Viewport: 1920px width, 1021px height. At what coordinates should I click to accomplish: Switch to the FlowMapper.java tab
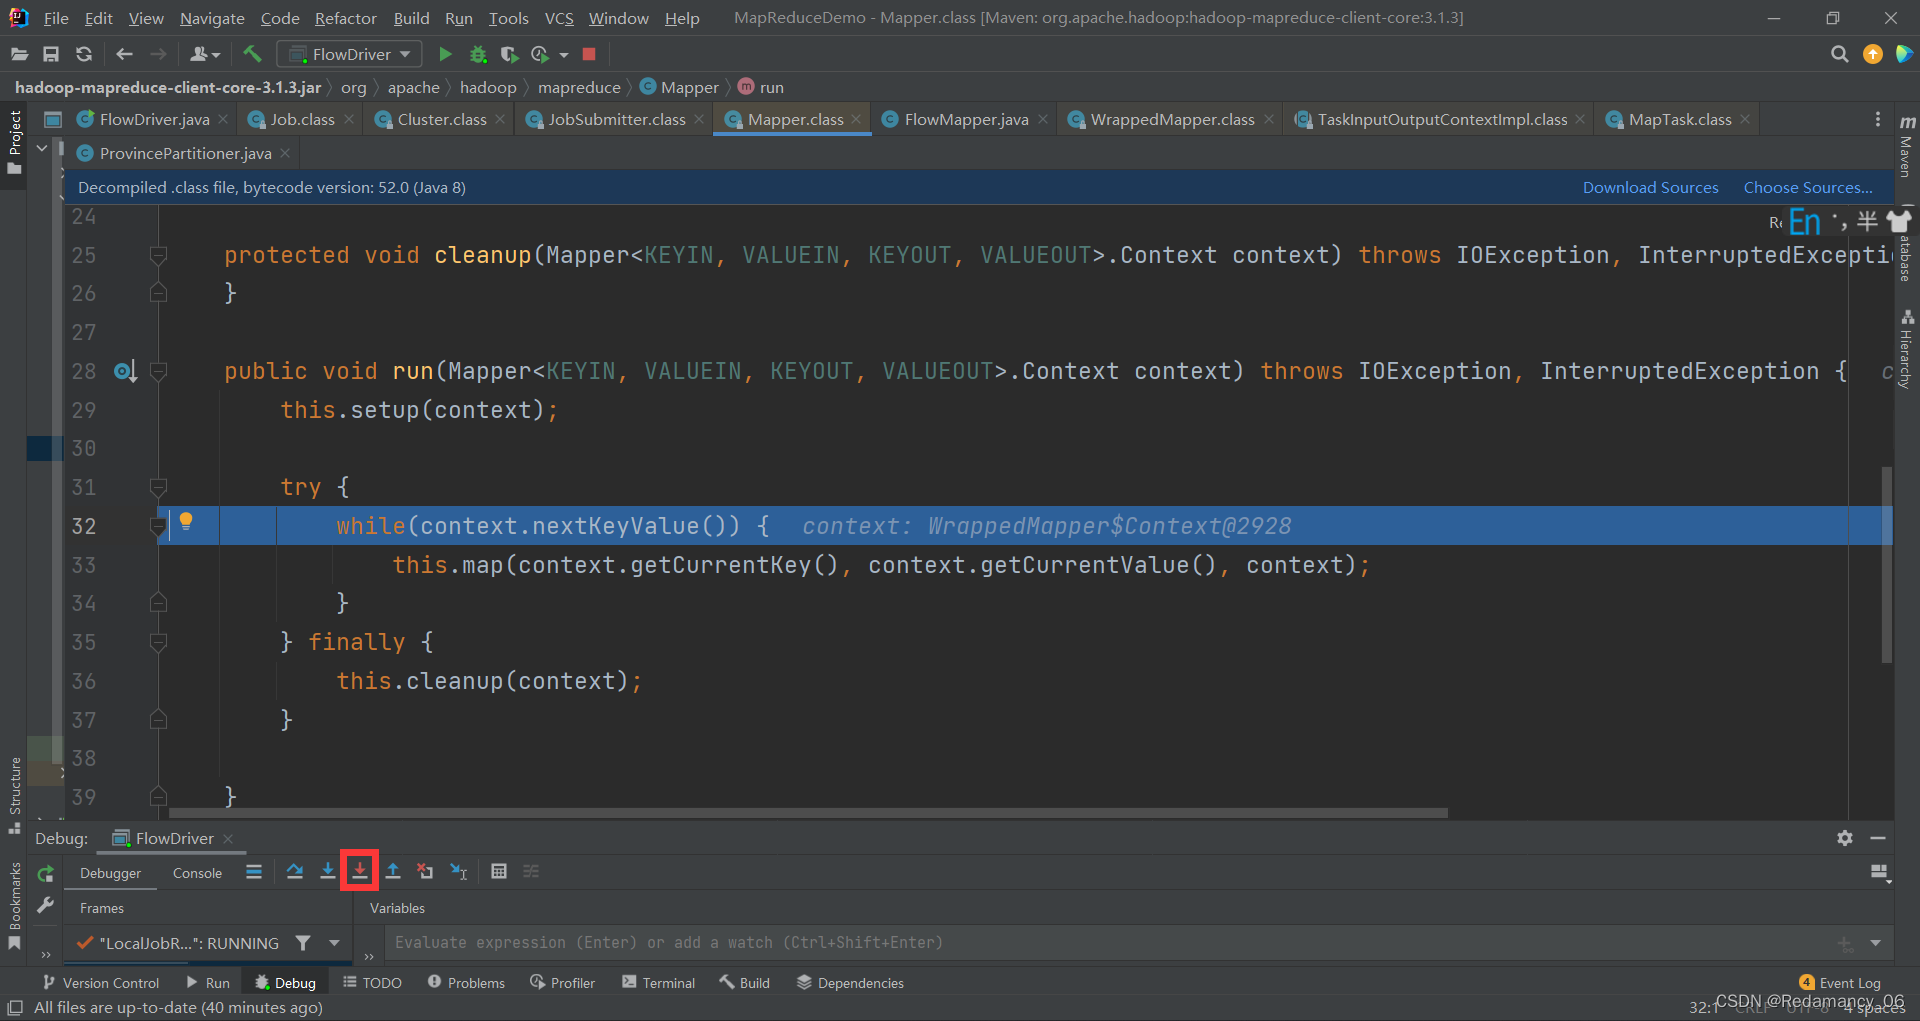(965, 119)
